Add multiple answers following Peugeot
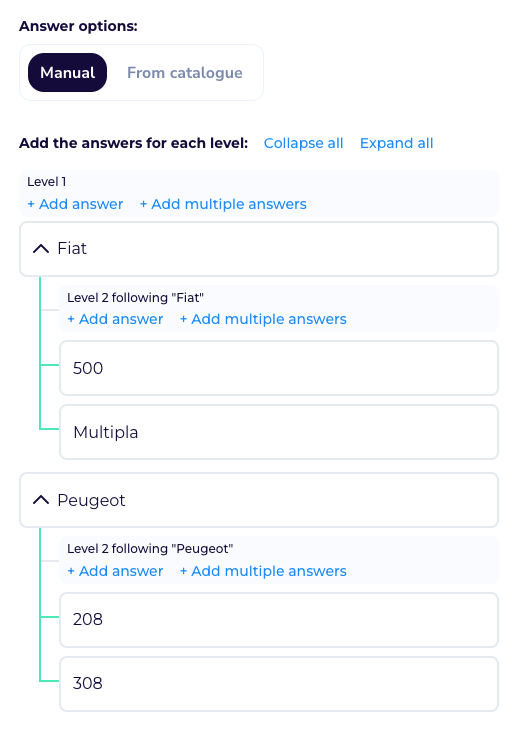The width and height of the screenshot is (521, 734). click(263, 571)
